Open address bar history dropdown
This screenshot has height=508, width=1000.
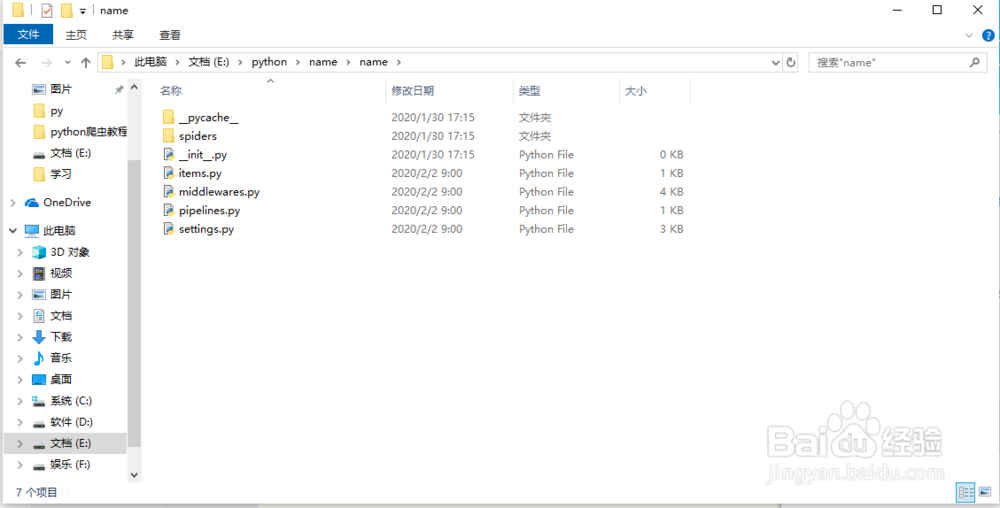(x=776, y=62)
